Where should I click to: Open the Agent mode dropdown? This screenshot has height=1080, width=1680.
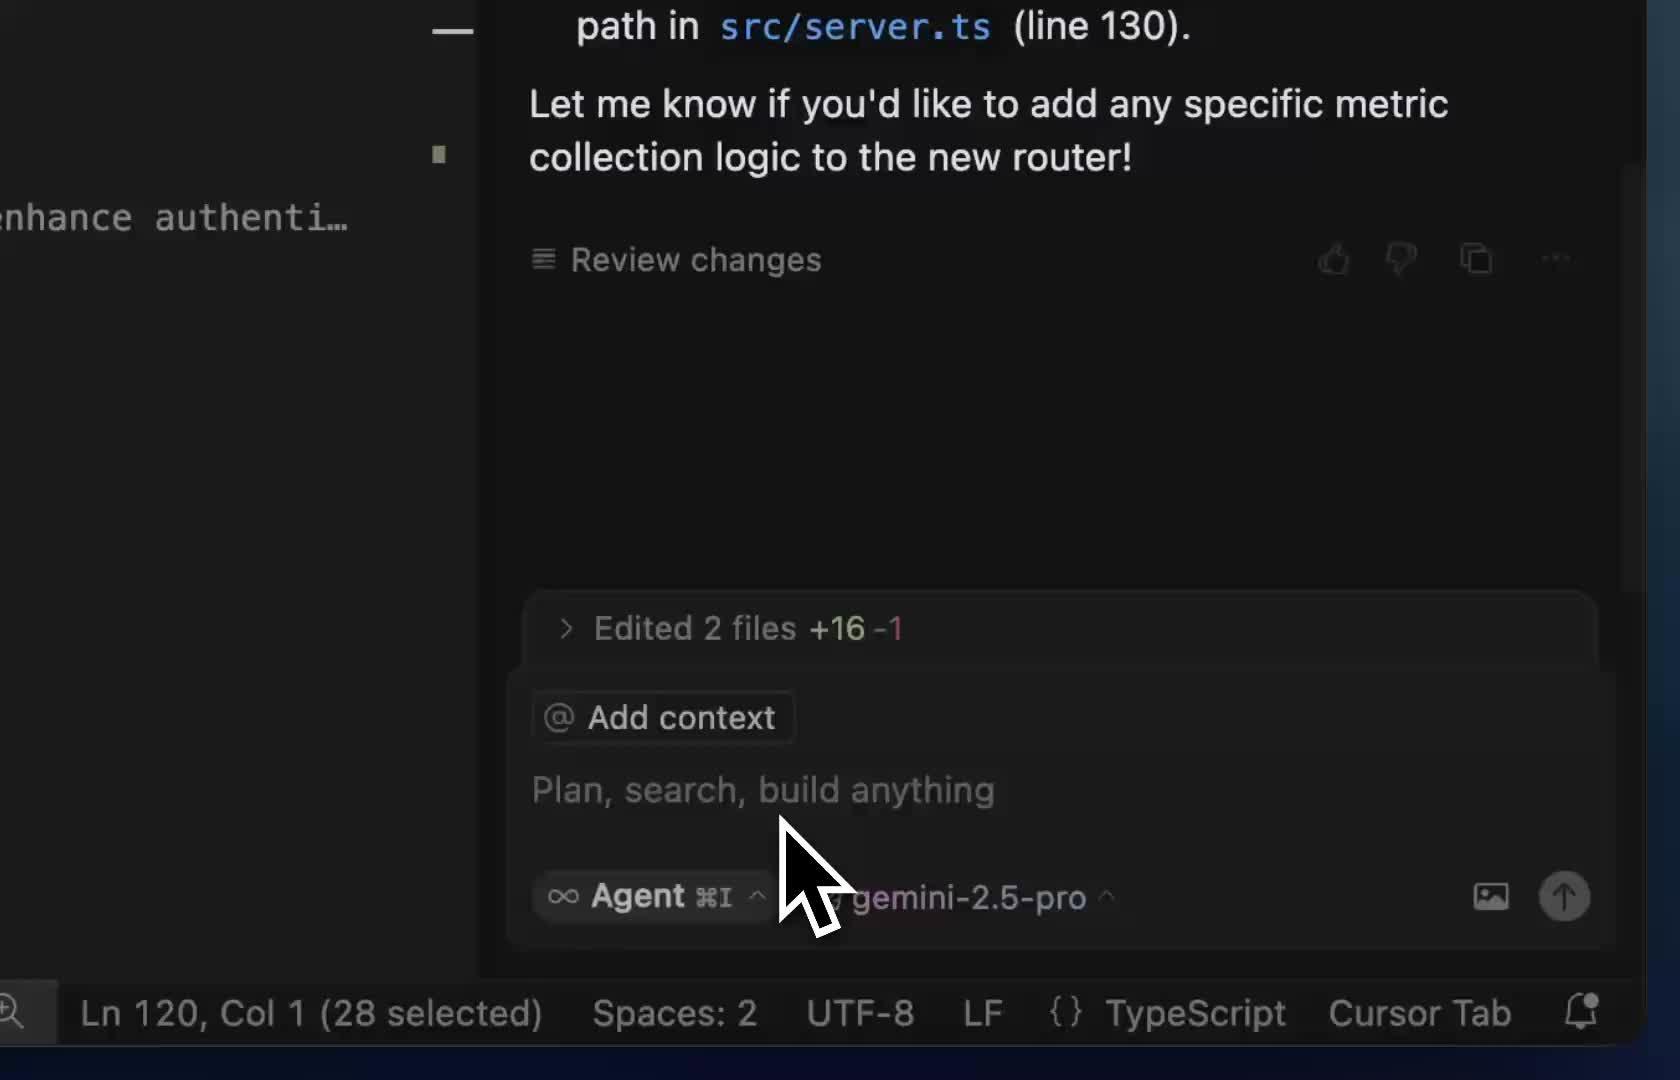point(651,897)
